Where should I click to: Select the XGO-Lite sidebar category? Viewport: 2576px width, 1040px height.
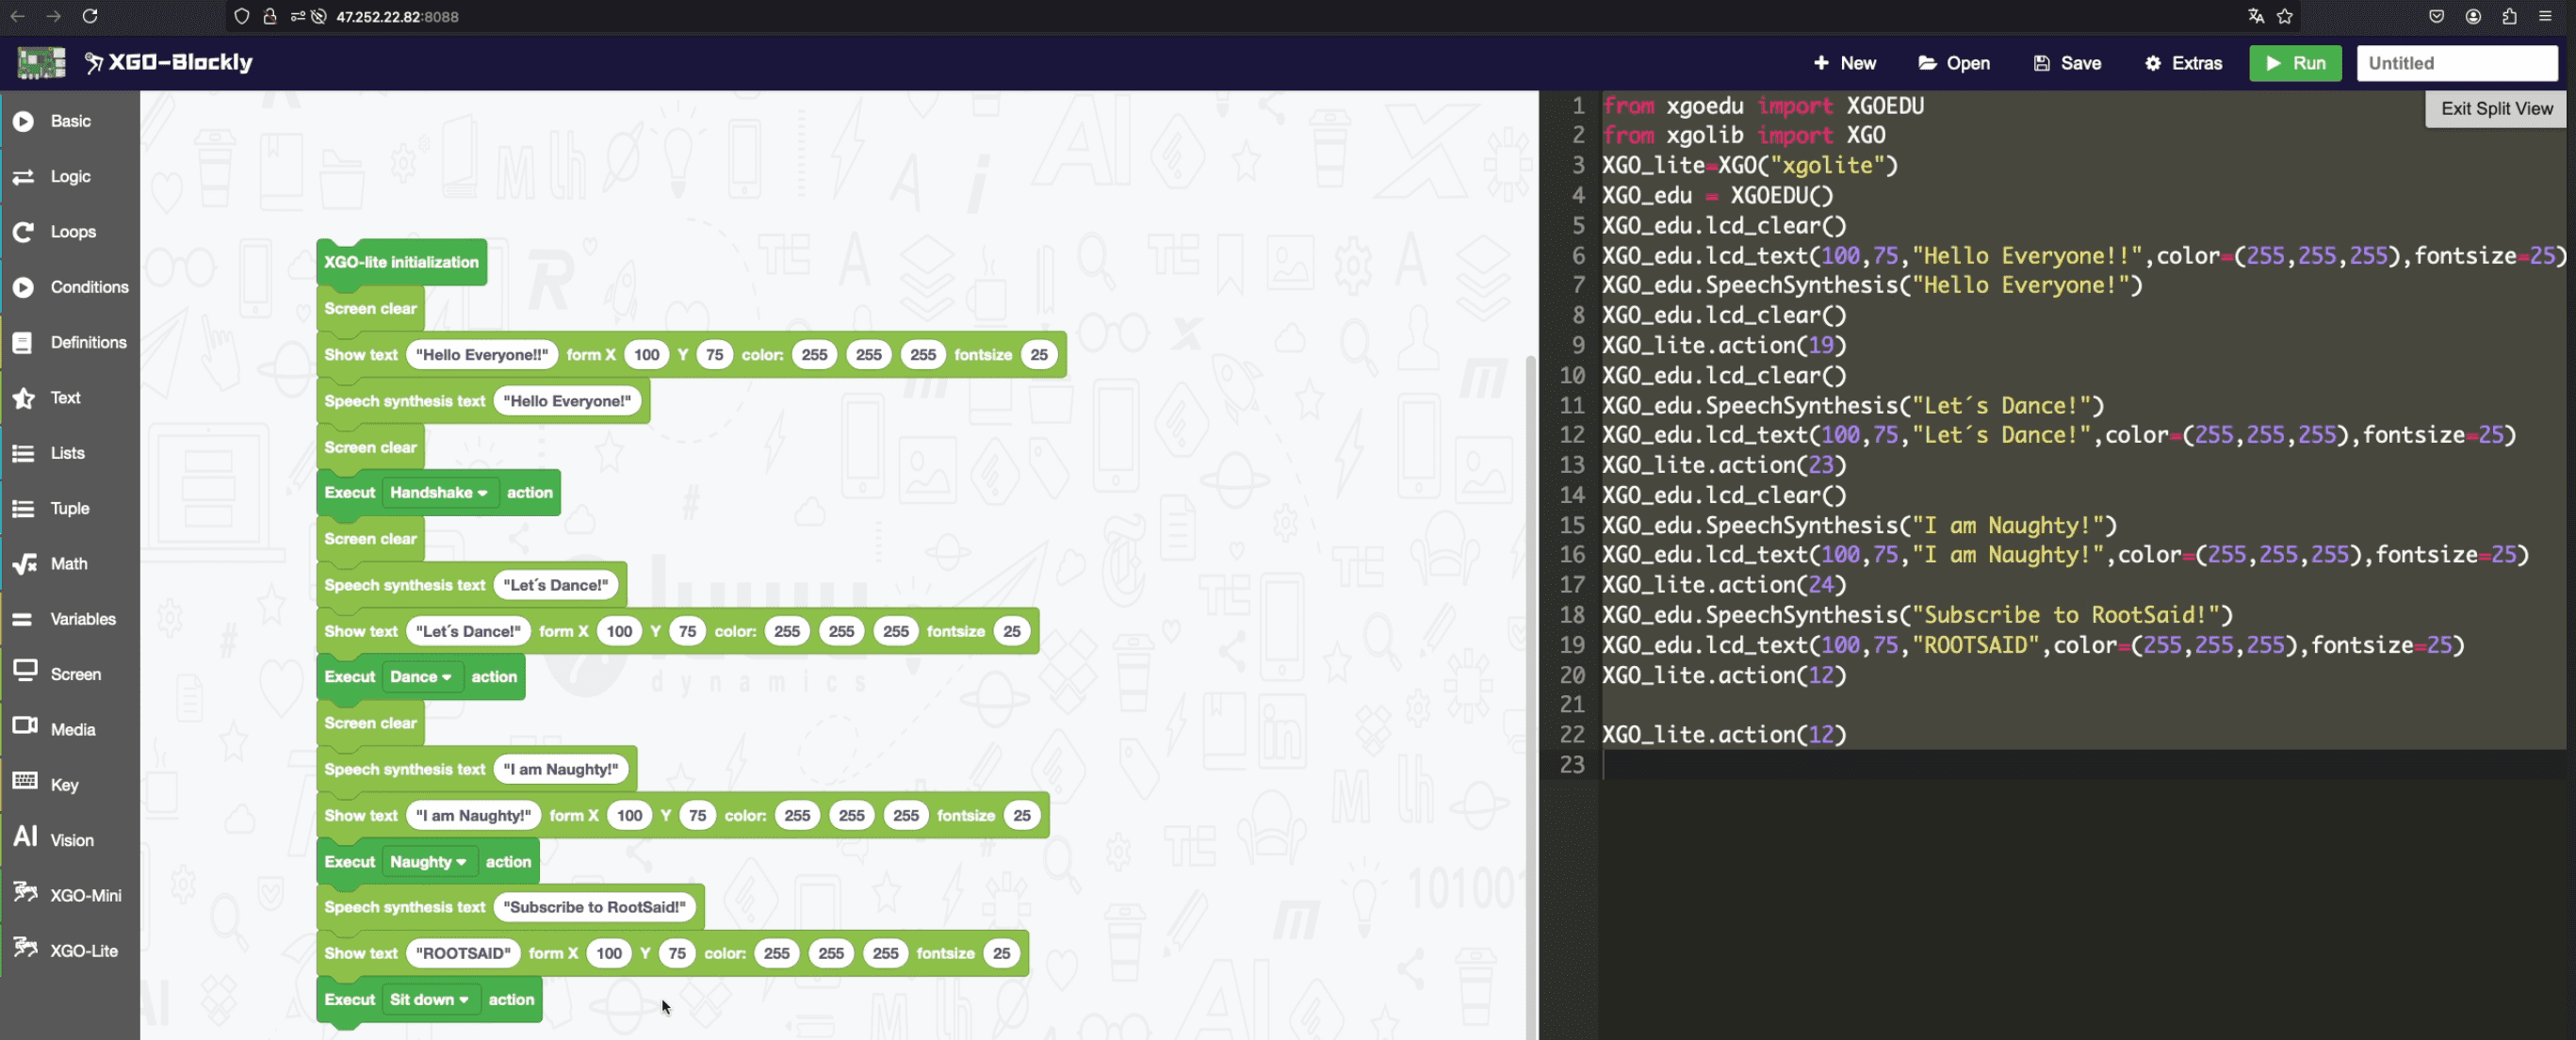click(84, 950)
